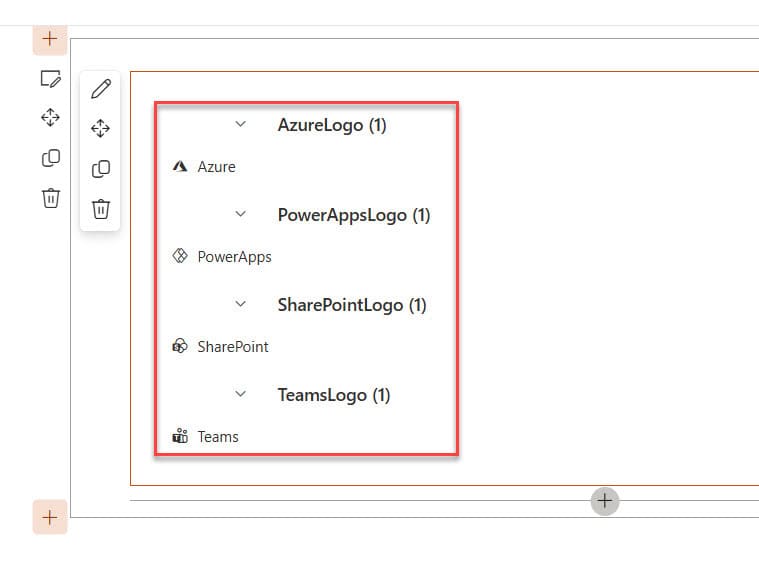Open the SharePoint list item
This screenshot has width=759, height=561.
(x=233, y=347)
